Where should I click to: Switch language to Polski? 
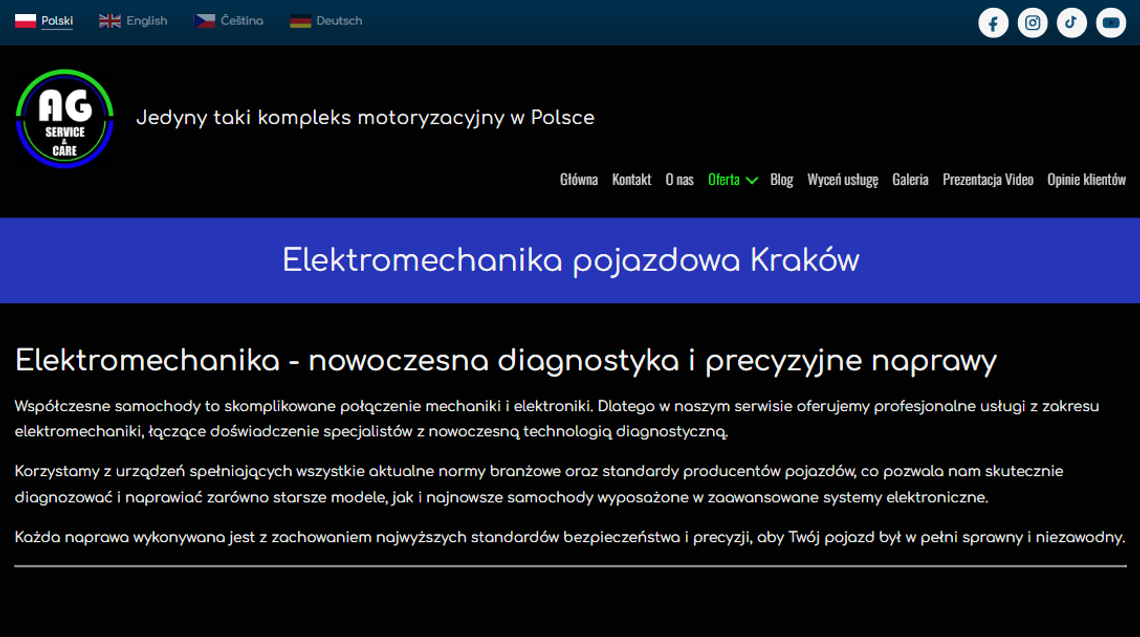57,21
